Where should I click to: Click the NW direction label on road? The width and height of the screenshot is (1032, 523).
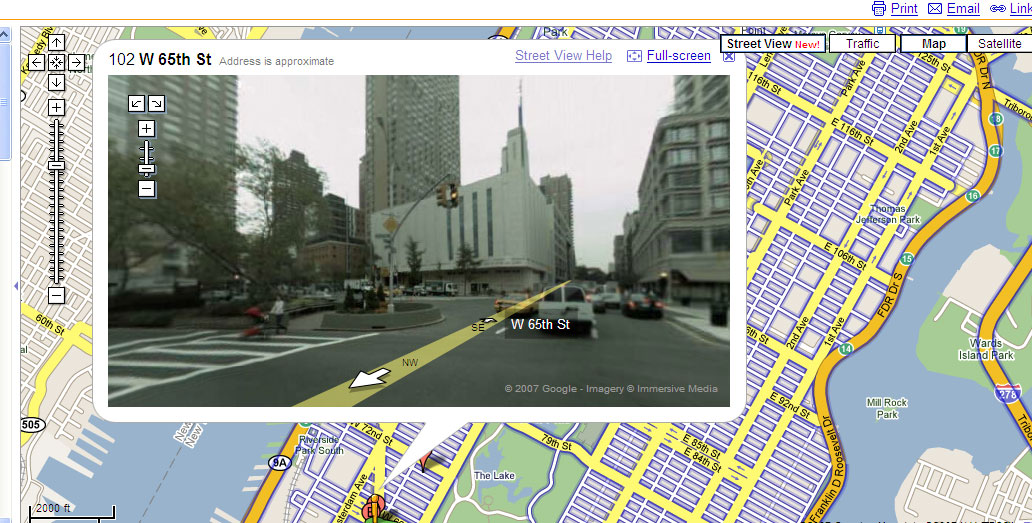click(410, 362)
